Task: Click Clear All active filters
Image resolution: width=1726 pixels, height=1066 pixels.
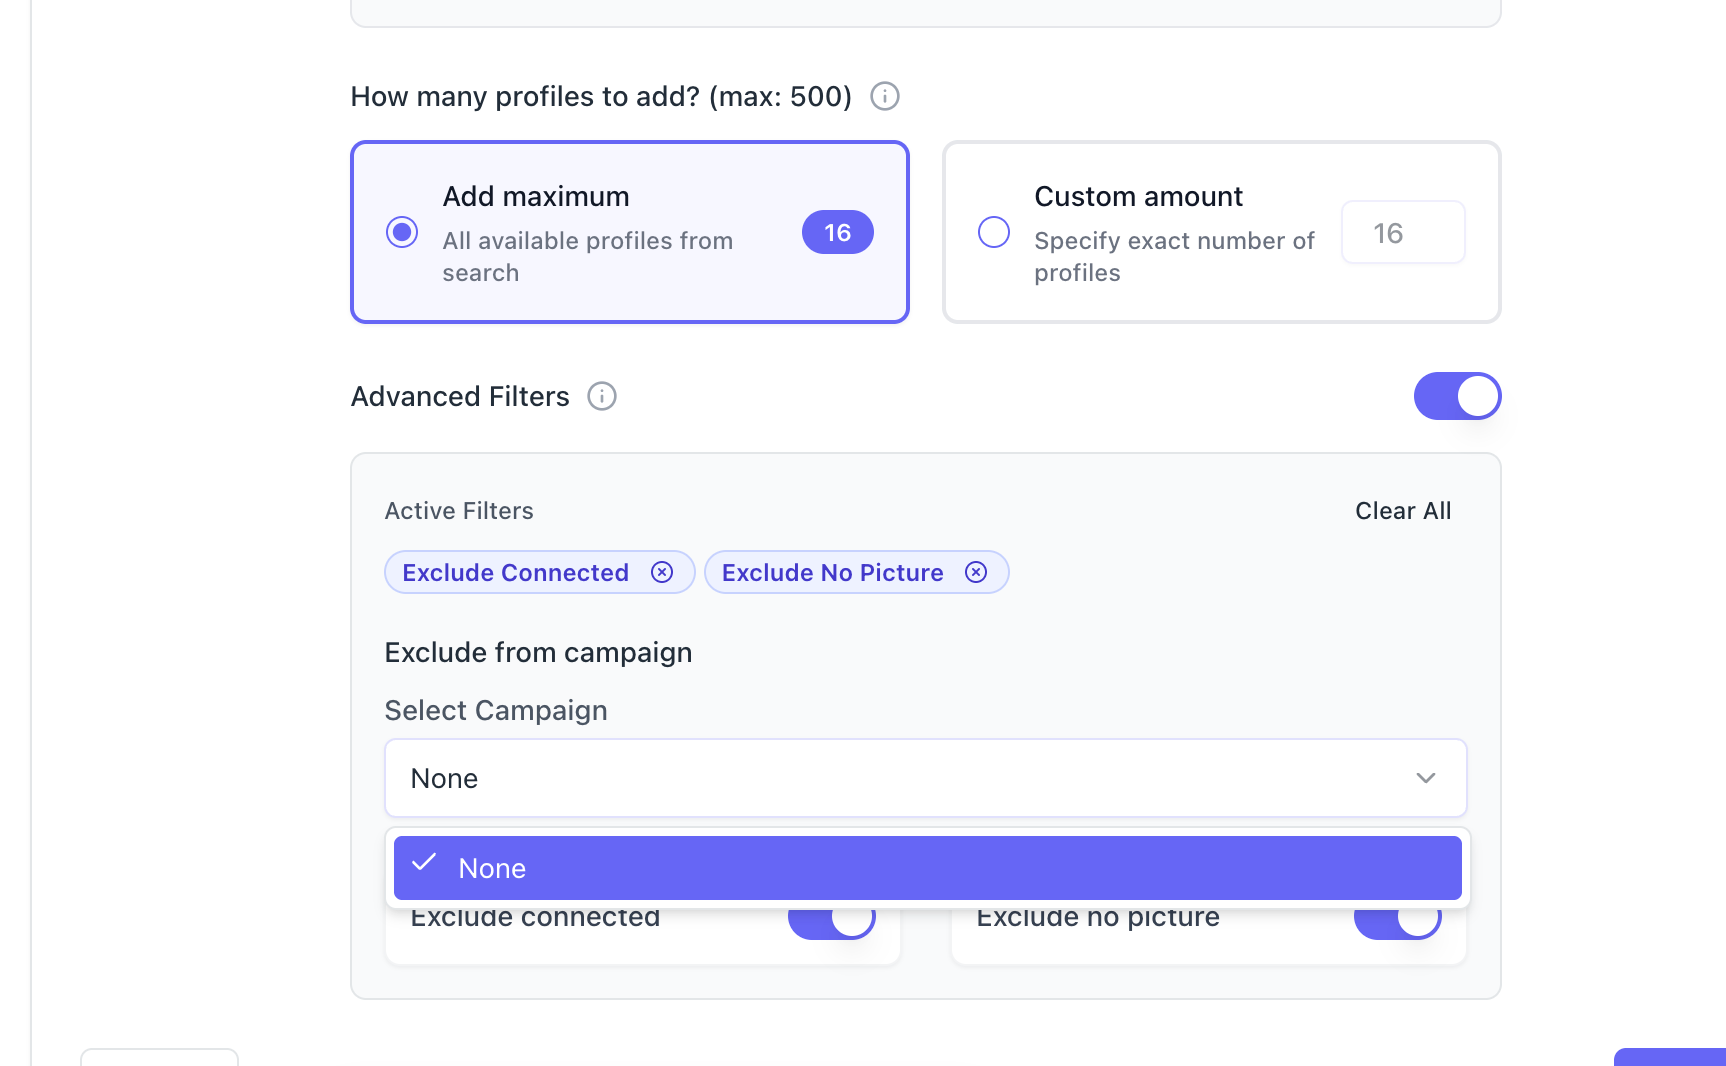Action: click(x=1402, y=511)
